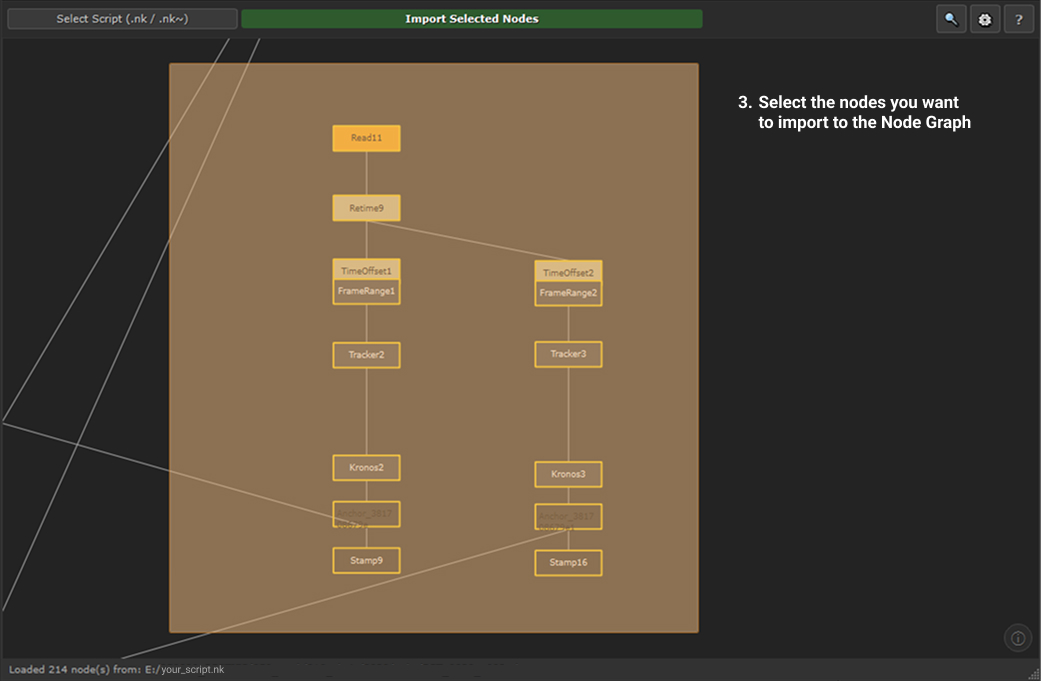Viewport: 1041px width, 681px height.
Task: Select the Kronos3 node
Action: pyautogui.click(x=568, y=474)
